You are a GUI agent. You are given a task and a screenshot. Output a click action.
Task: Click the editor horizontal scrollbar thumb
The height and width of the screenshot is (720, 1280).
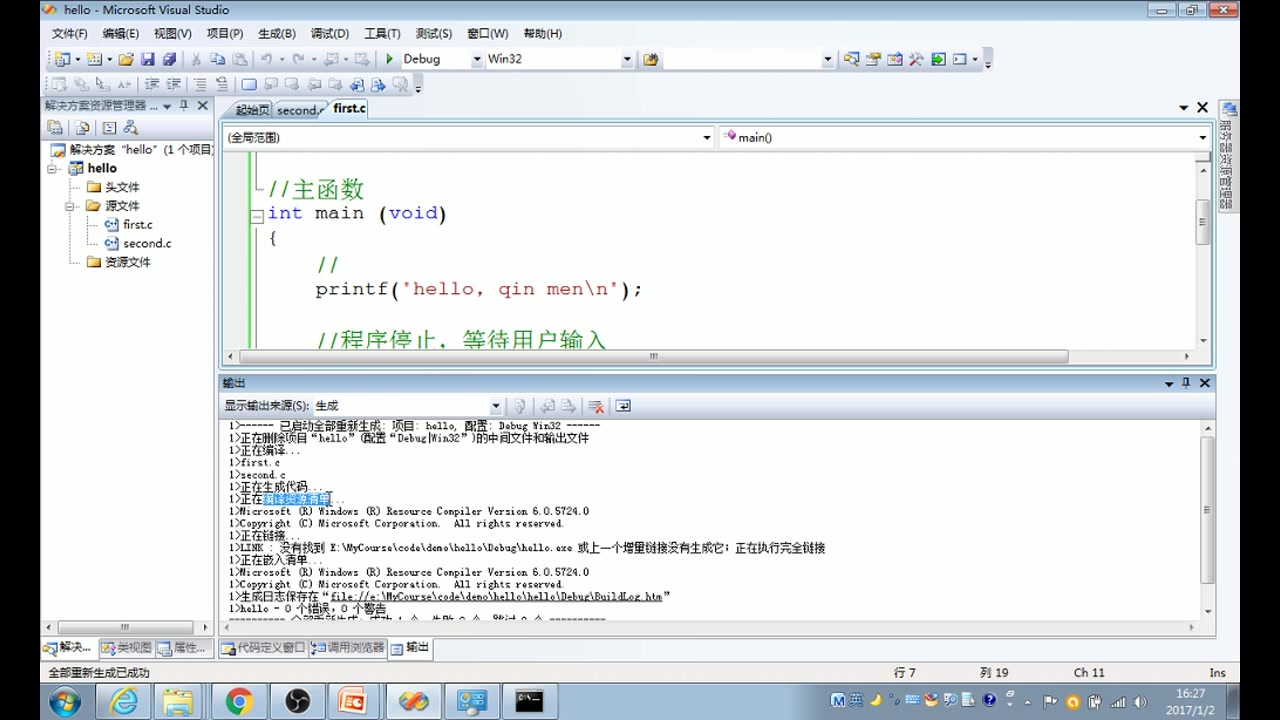(x=654, y=356)
